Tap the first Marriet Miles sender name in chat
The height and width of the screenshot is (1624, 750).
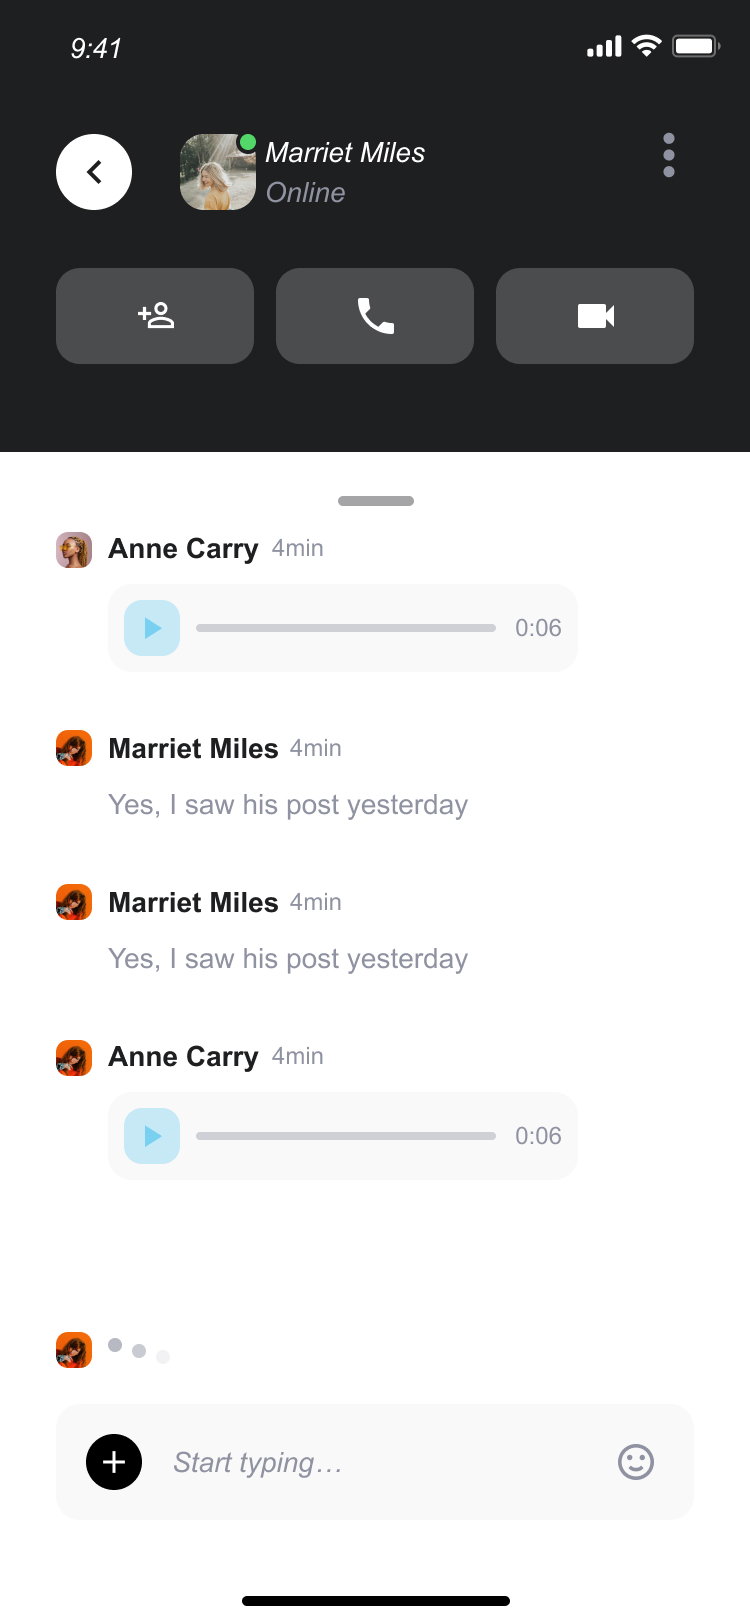pyautogui.click(x=193, y=749)
